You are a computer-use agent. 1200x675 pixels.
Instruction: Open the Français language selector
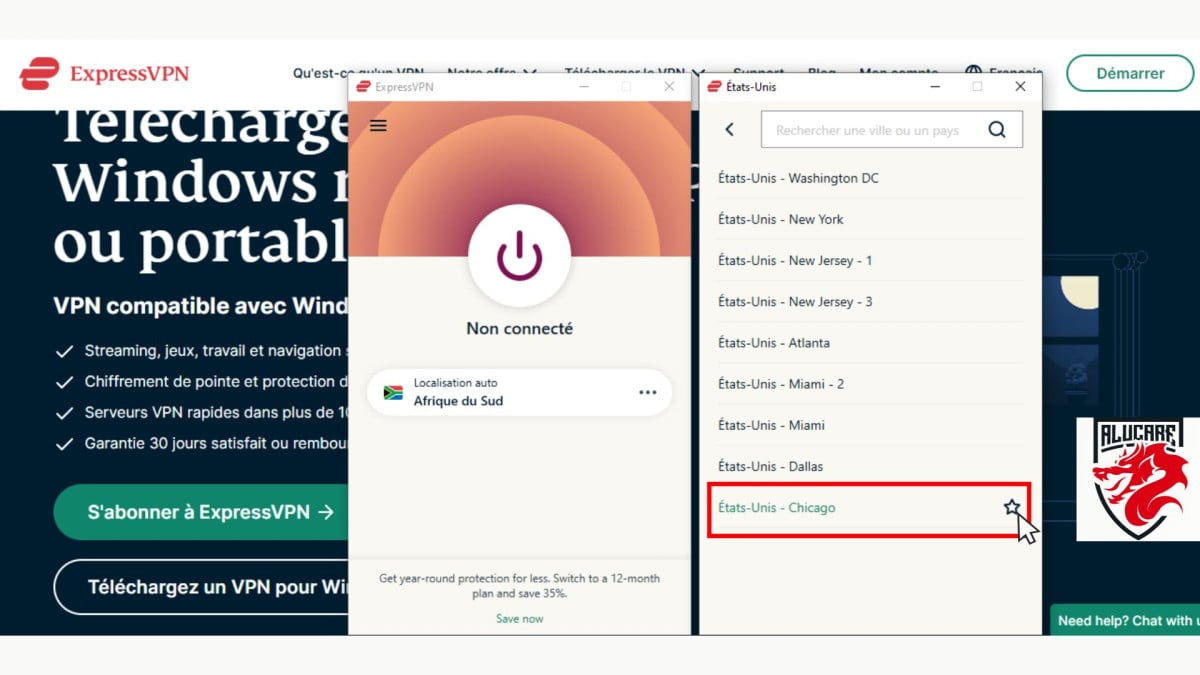click(x=1012, y=73)
